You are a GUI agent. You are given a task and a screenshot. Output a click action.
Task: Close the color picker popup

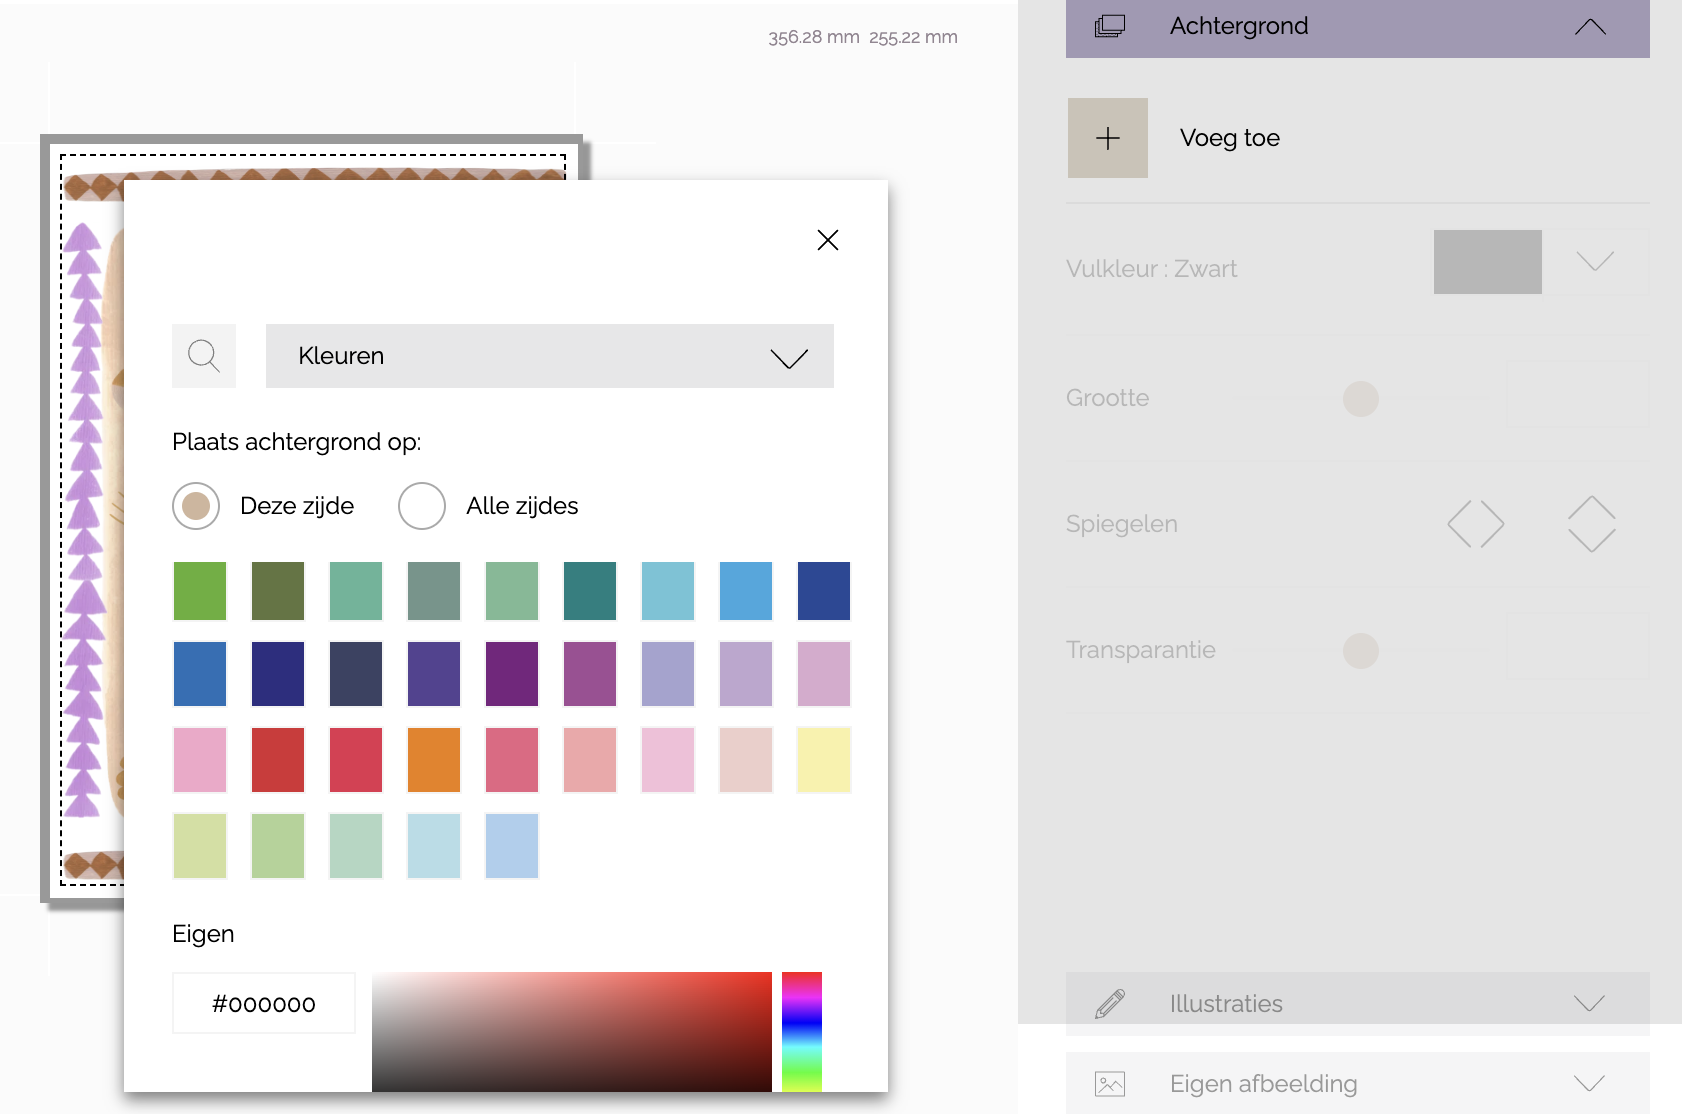coord(827,240)
